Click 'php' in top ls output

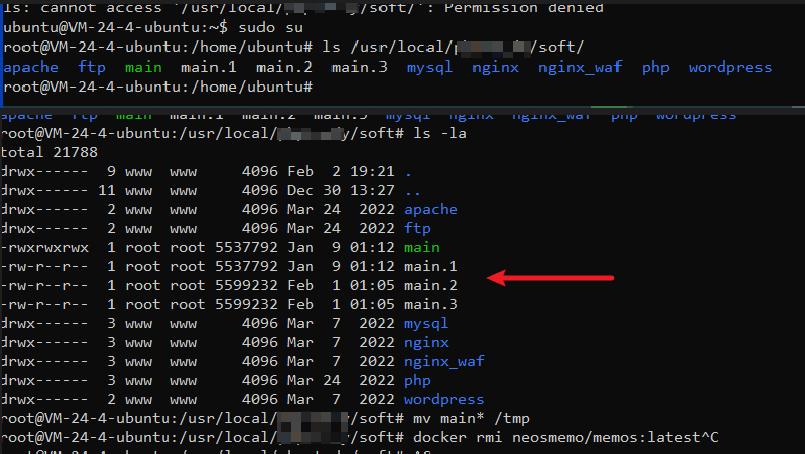(656, 67)
